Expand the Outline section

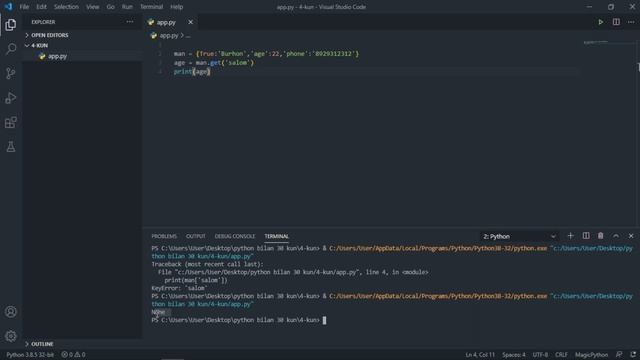pyautogui.click(x=42, y=344)
